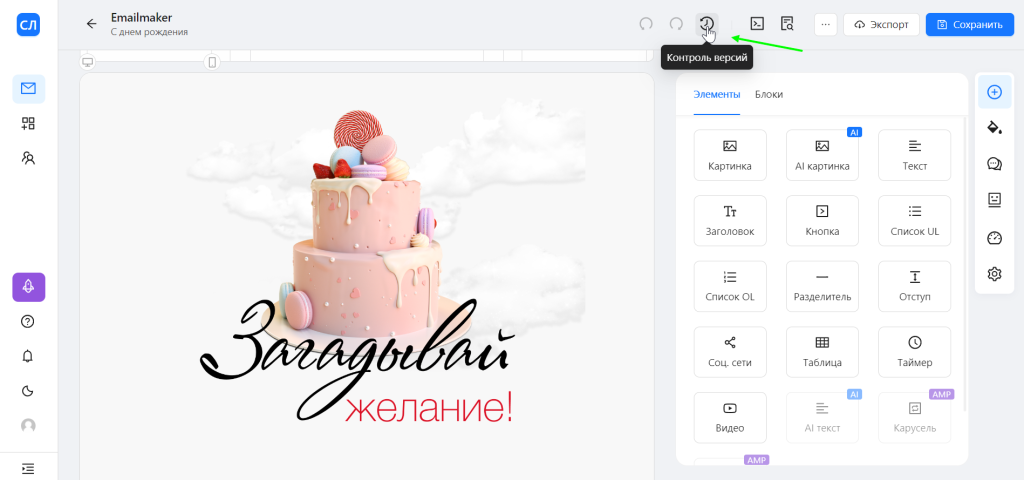This screenshot has height=480, width=1024.
Task: Open the contact-card panel icon in right toolbar
Action: tap(995, 200)
